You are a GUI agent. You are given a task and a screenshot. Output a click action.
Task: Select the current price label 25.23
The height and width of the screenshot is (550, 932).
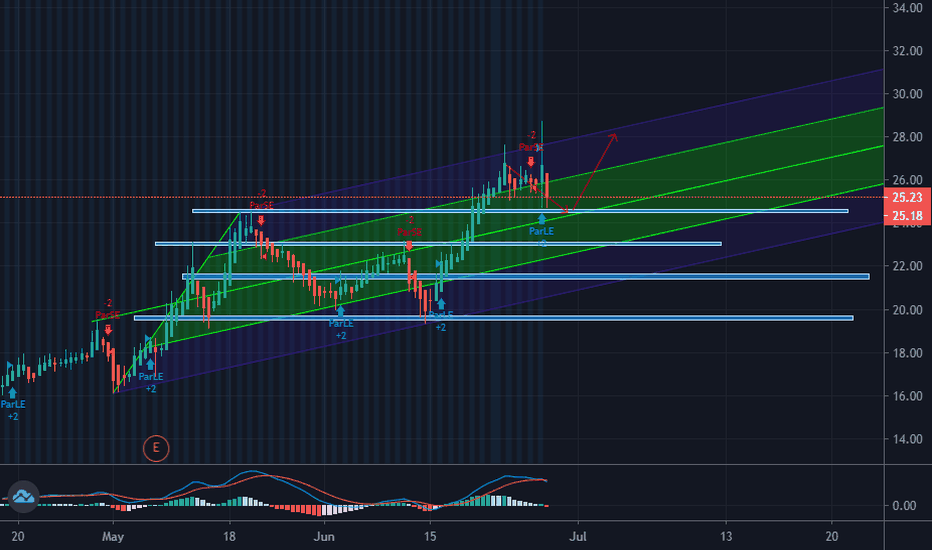(907, 197)
